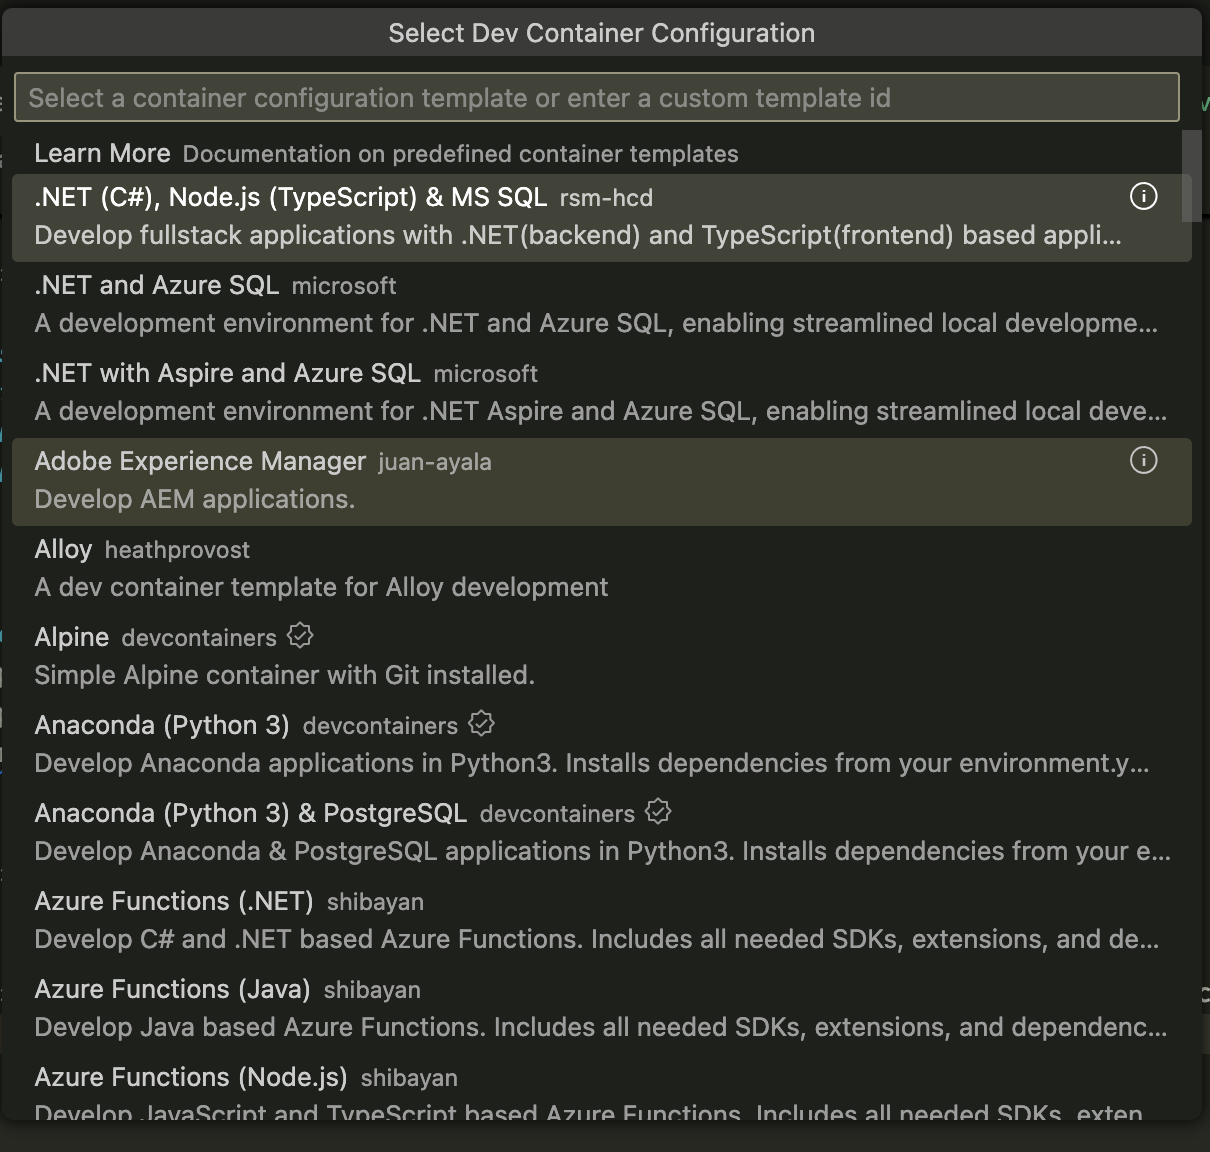Click 'Simple Alpine container with Git installed.' text
The width and height of the screenshot is (1210, 1152).
tap(284, 675)
